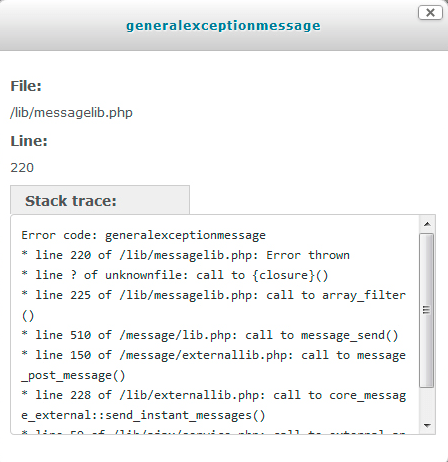This screenshot has width=448, height=462.
Task: Click the 'call to {closure}()' trace row
Action: tap(175, 275)
